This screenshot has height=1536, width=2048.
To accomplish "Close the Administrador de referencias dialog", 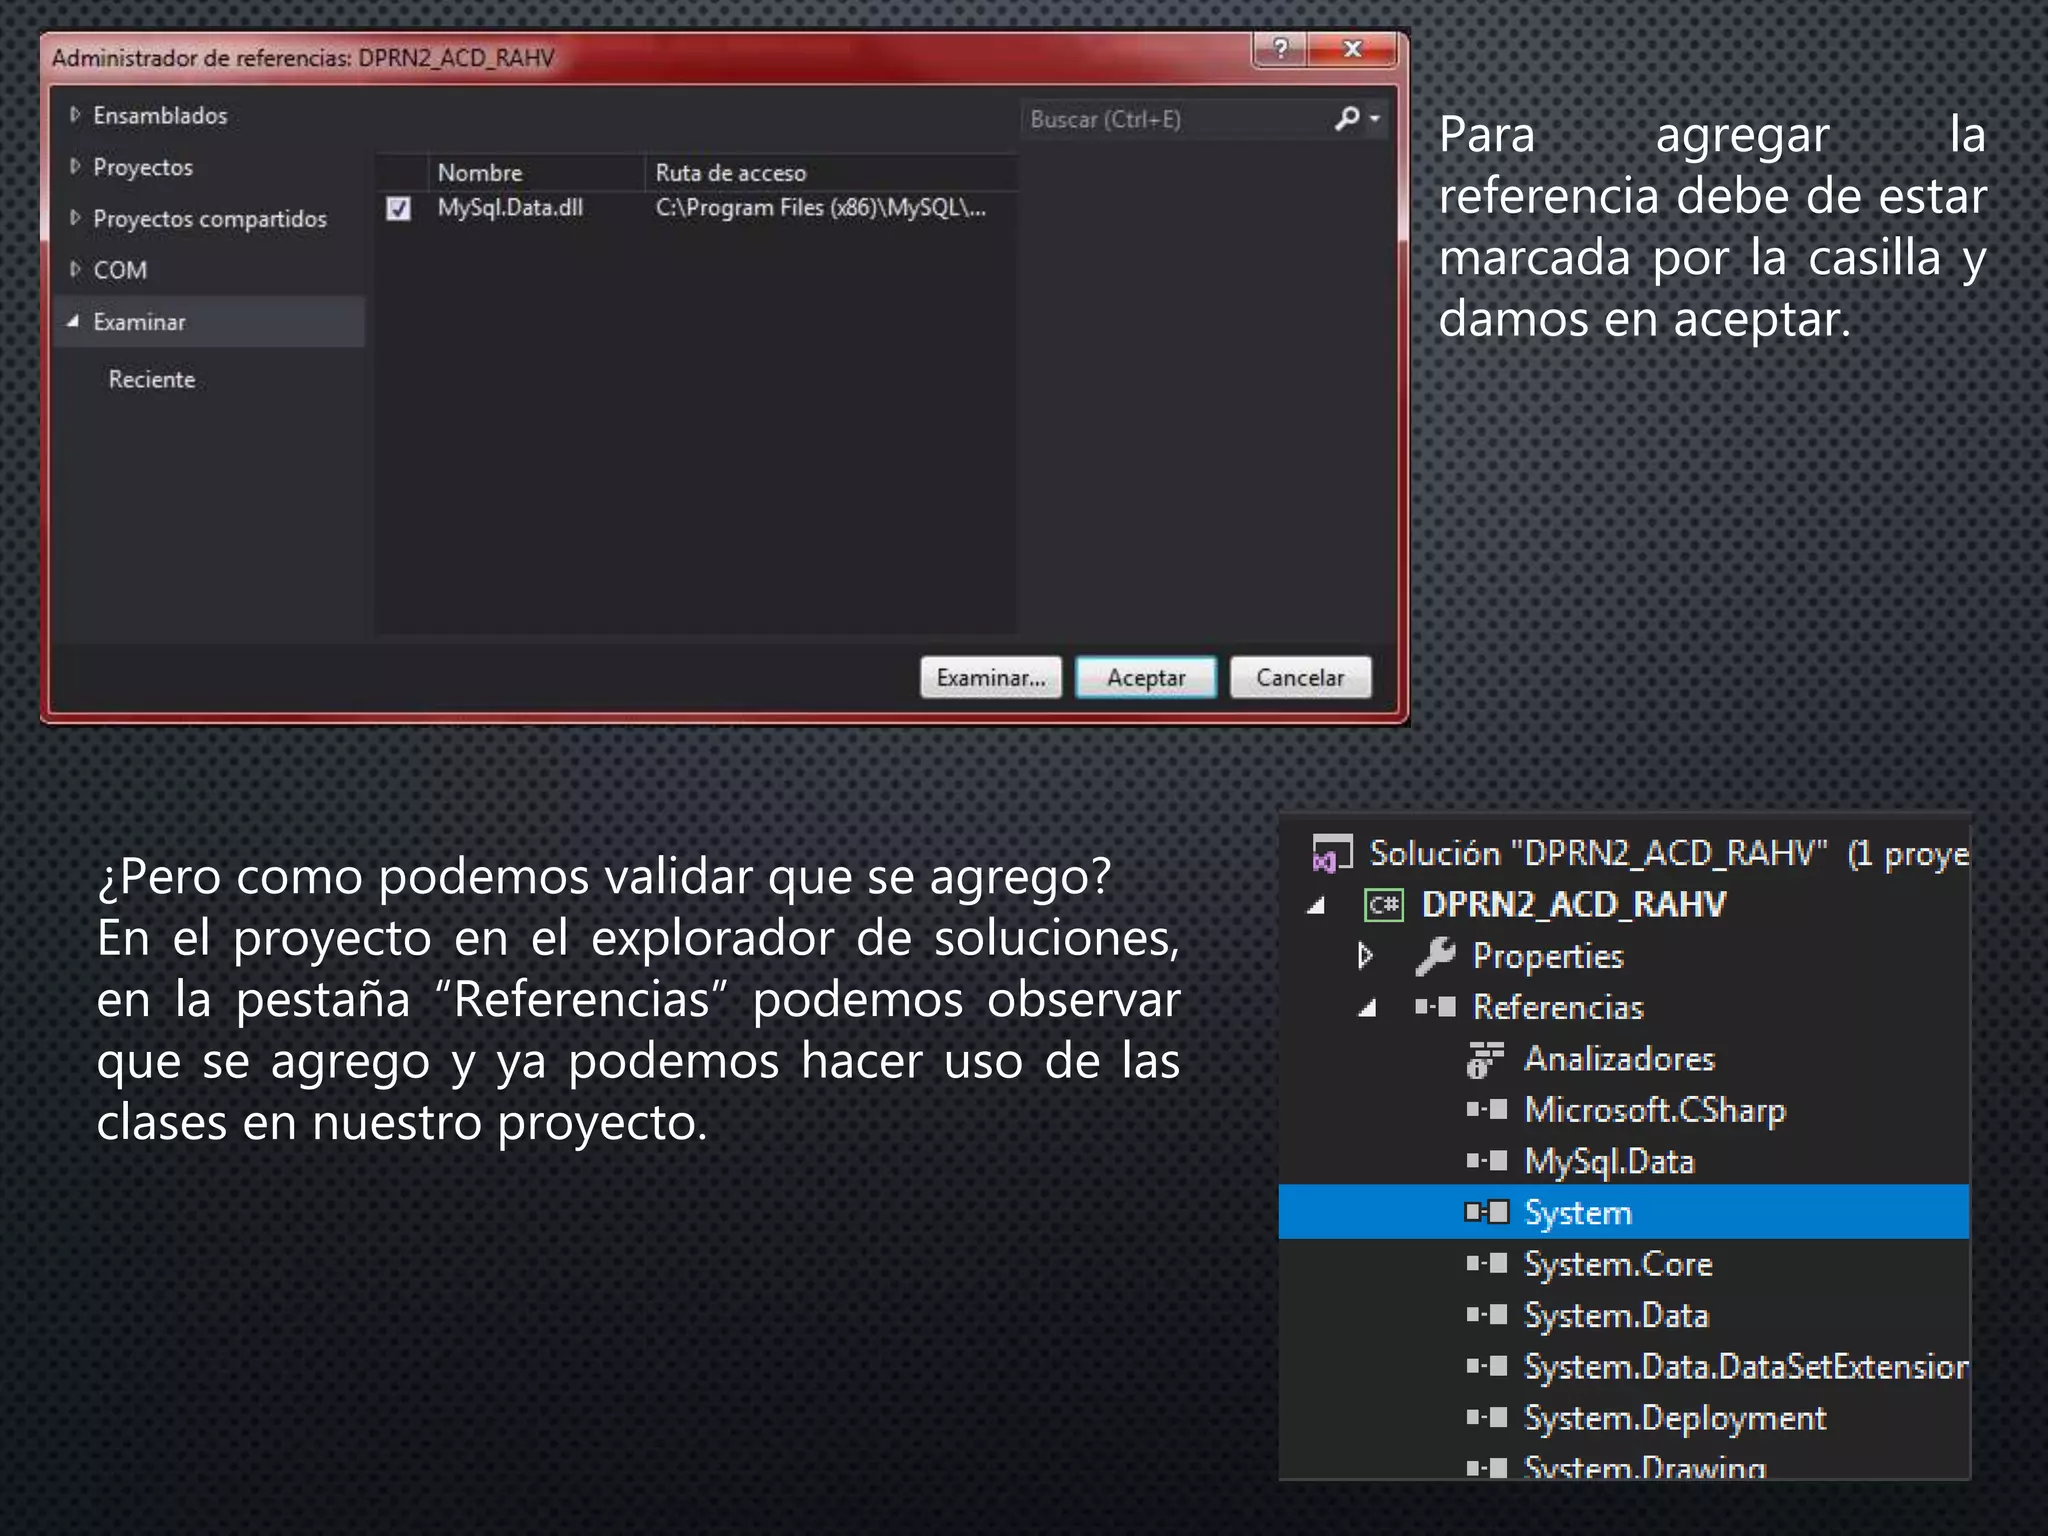I will tap(1352, 48).
